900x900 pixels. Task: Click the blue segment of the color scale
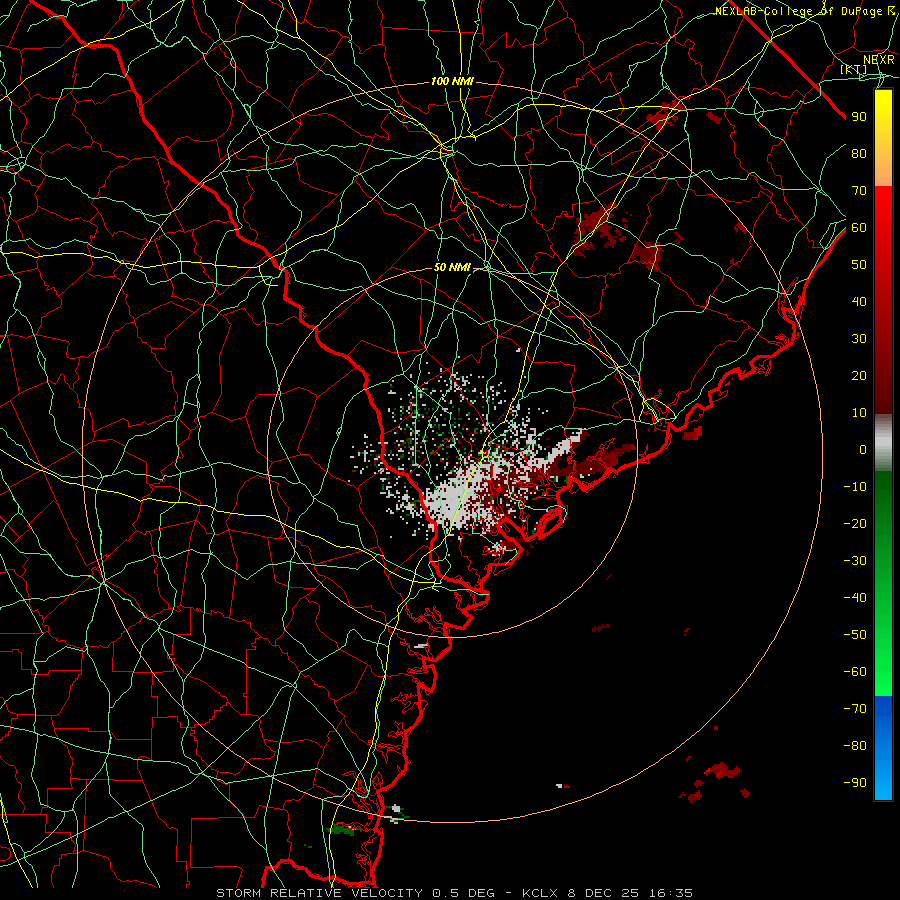pyautogui.click(x=883, y=747)
